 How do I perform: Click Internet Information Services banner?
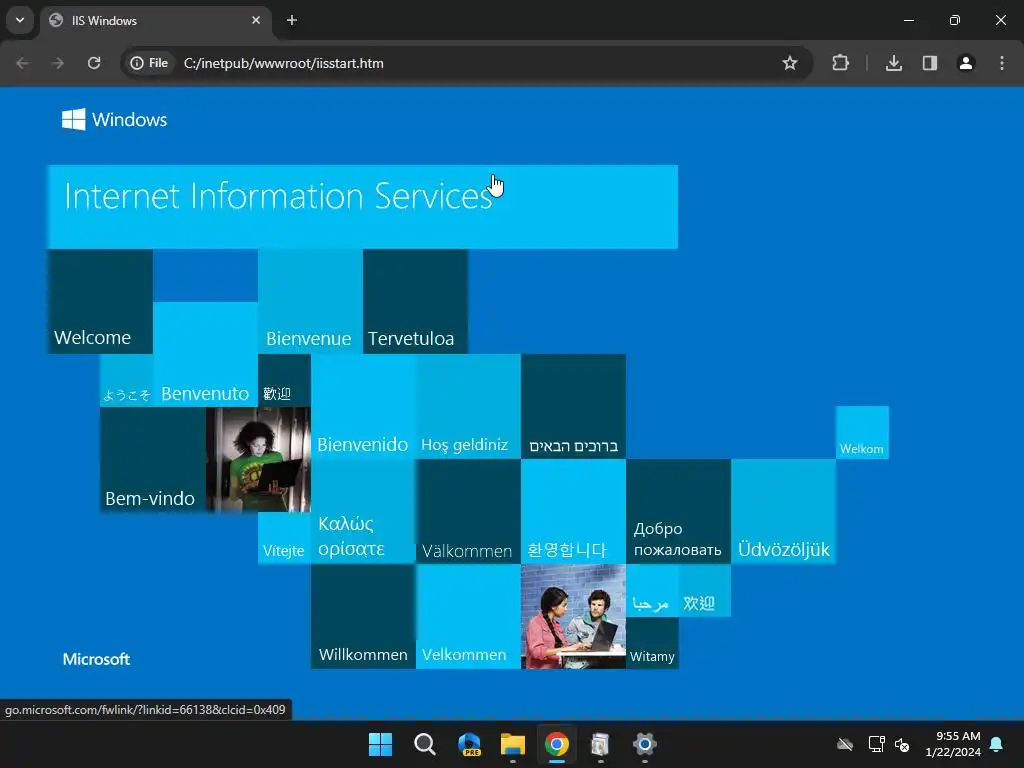point(362,206)
